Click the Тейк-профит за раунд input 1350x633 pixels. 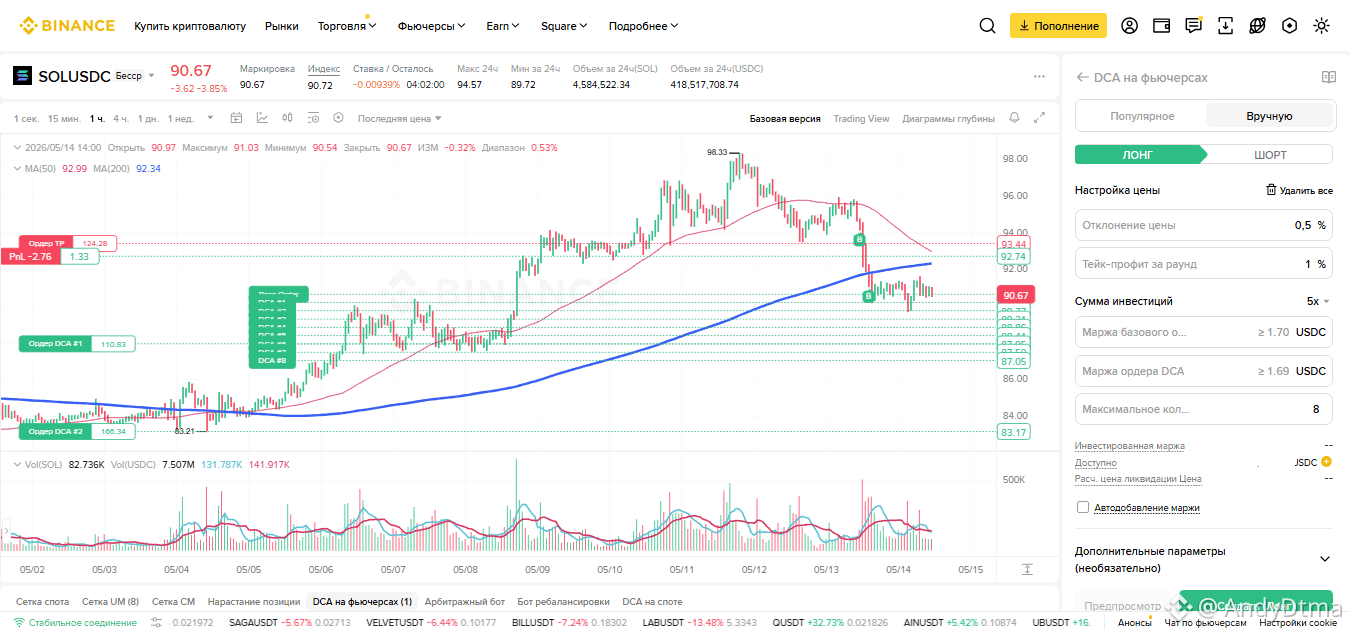[x=1204, y=264]
